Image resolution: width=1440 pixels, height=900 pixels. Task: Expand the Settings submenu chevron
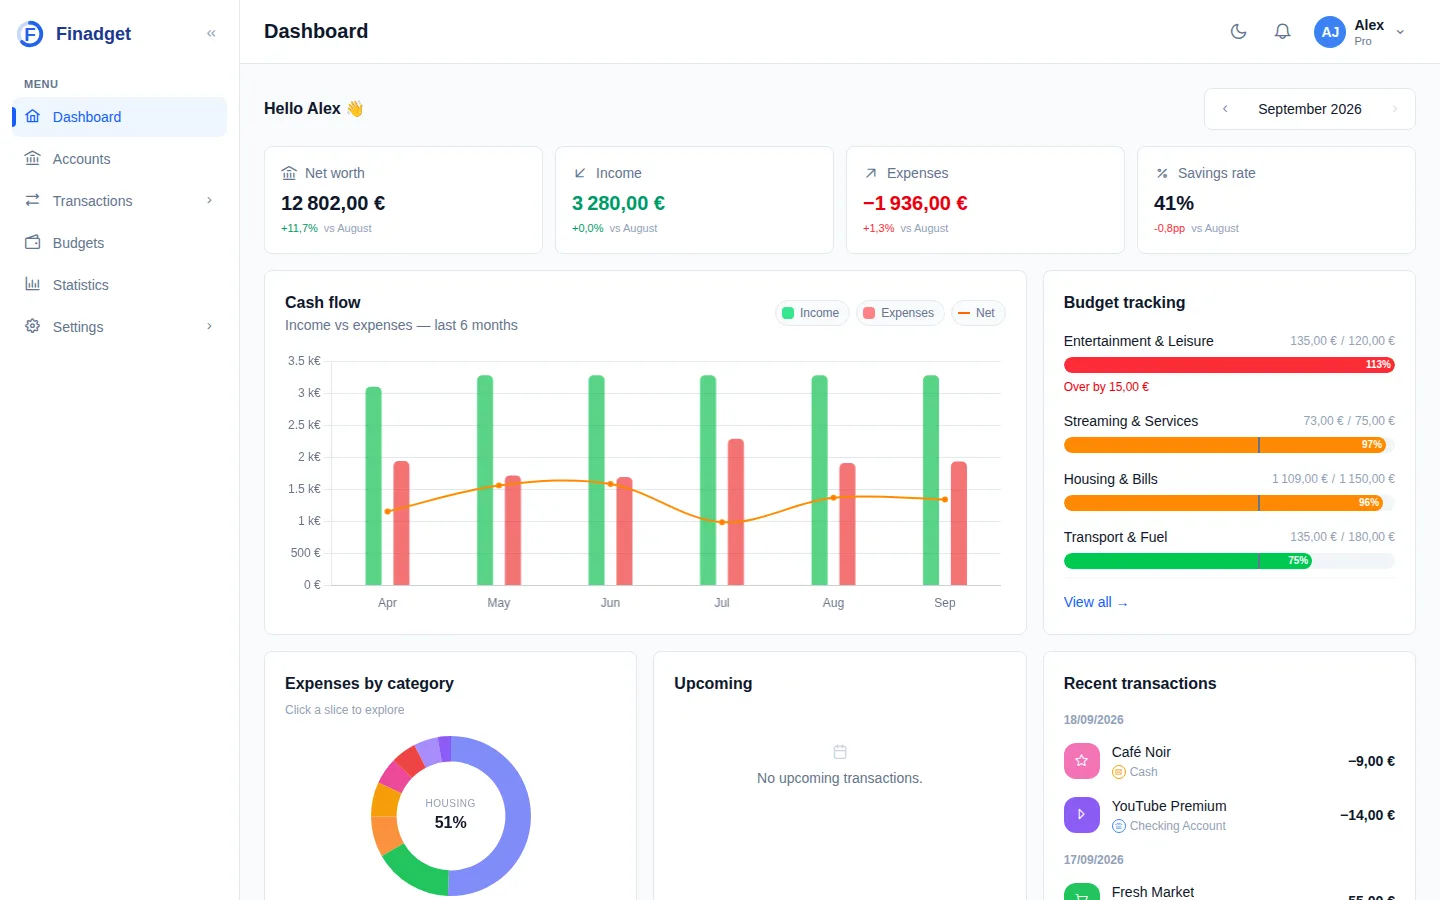(x=209, y=326)
